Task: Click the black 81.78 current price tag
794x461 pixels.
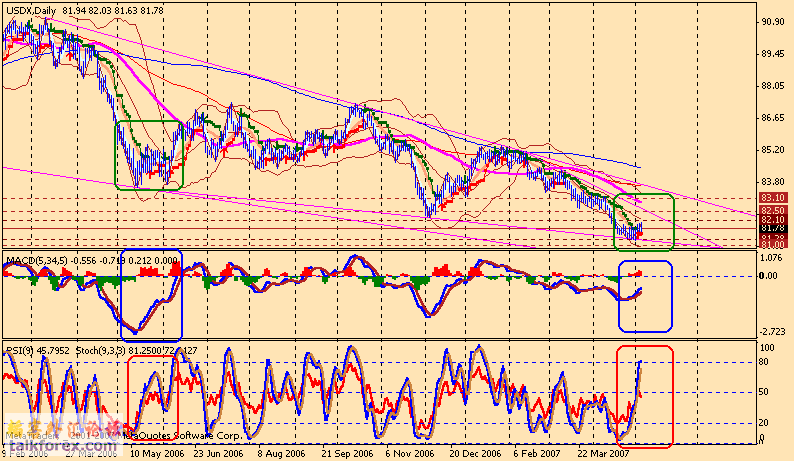Action: (x=773, y=228)
